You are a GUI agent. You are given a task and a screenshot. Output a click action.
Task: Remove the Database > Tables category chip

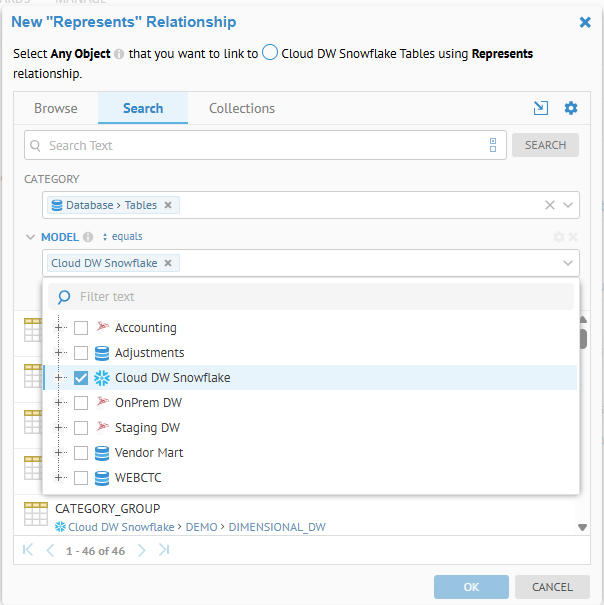168,205
